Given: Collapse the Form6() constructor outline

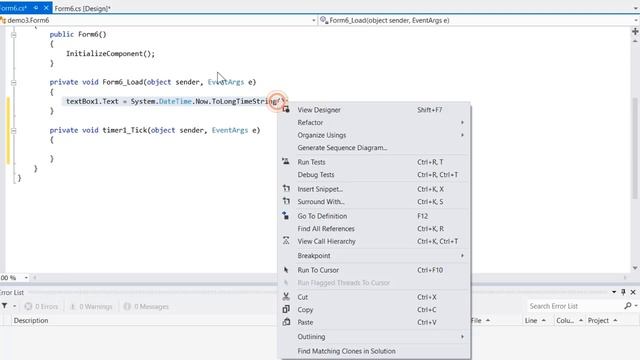Looking at the screenshot, I should [13, 35].
